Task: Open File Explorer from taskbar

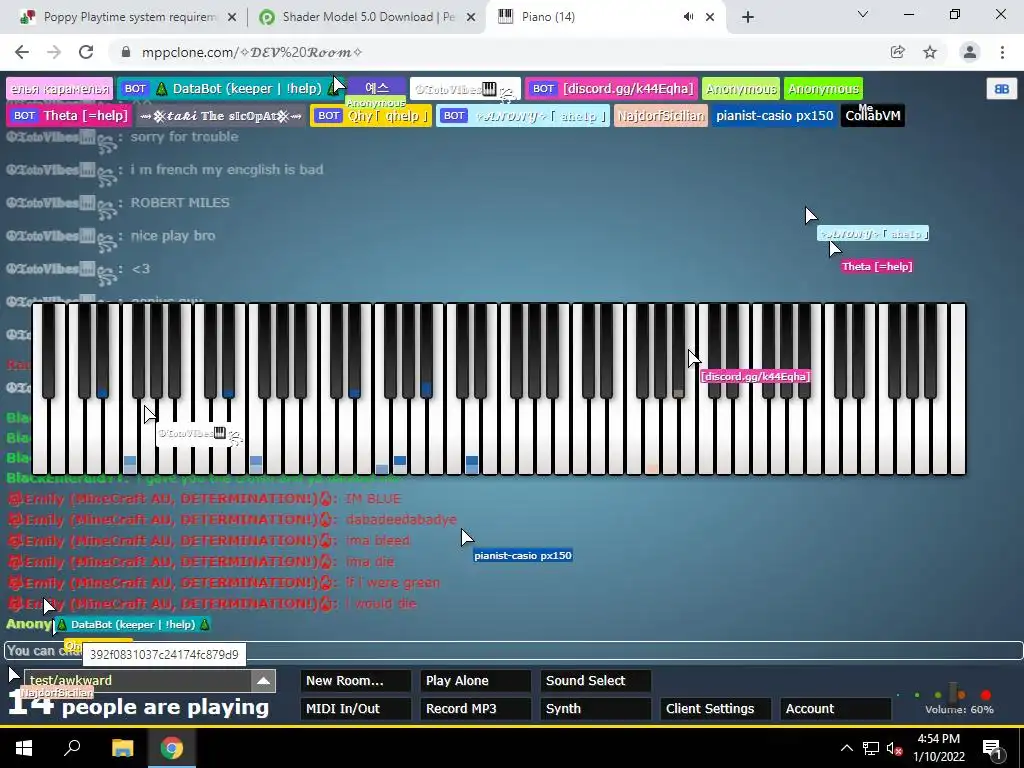Action: [x=122, y=748]
